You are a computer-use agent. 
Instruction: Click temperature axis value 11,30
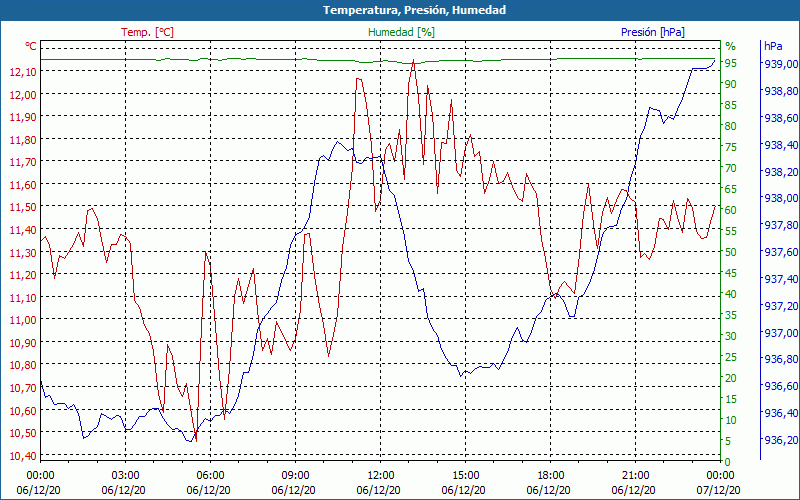point(23,253)
